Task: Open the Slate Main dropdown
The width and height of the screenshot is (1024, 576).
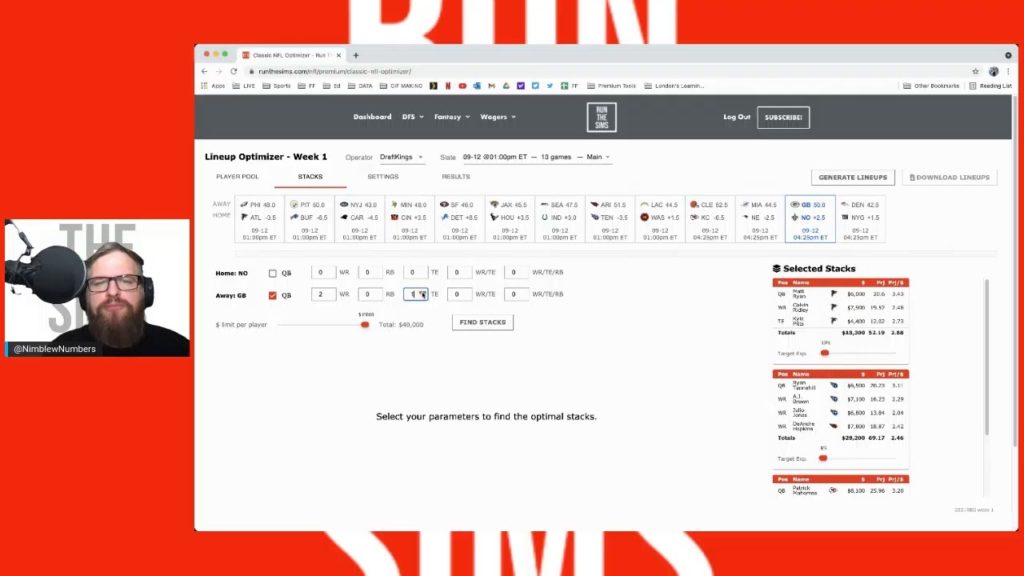Action: (x=597, y=157)
